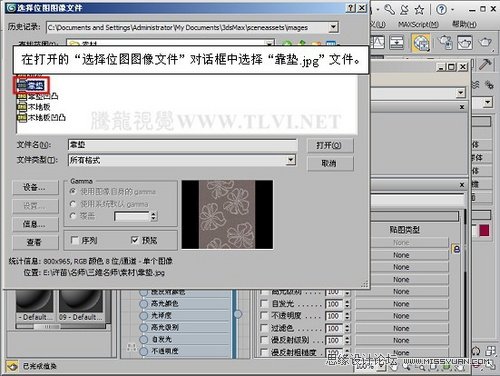Click the file icon of 靠垫凹凸
This screenshot has width=500, height=376.
click(x=22, y=97)
